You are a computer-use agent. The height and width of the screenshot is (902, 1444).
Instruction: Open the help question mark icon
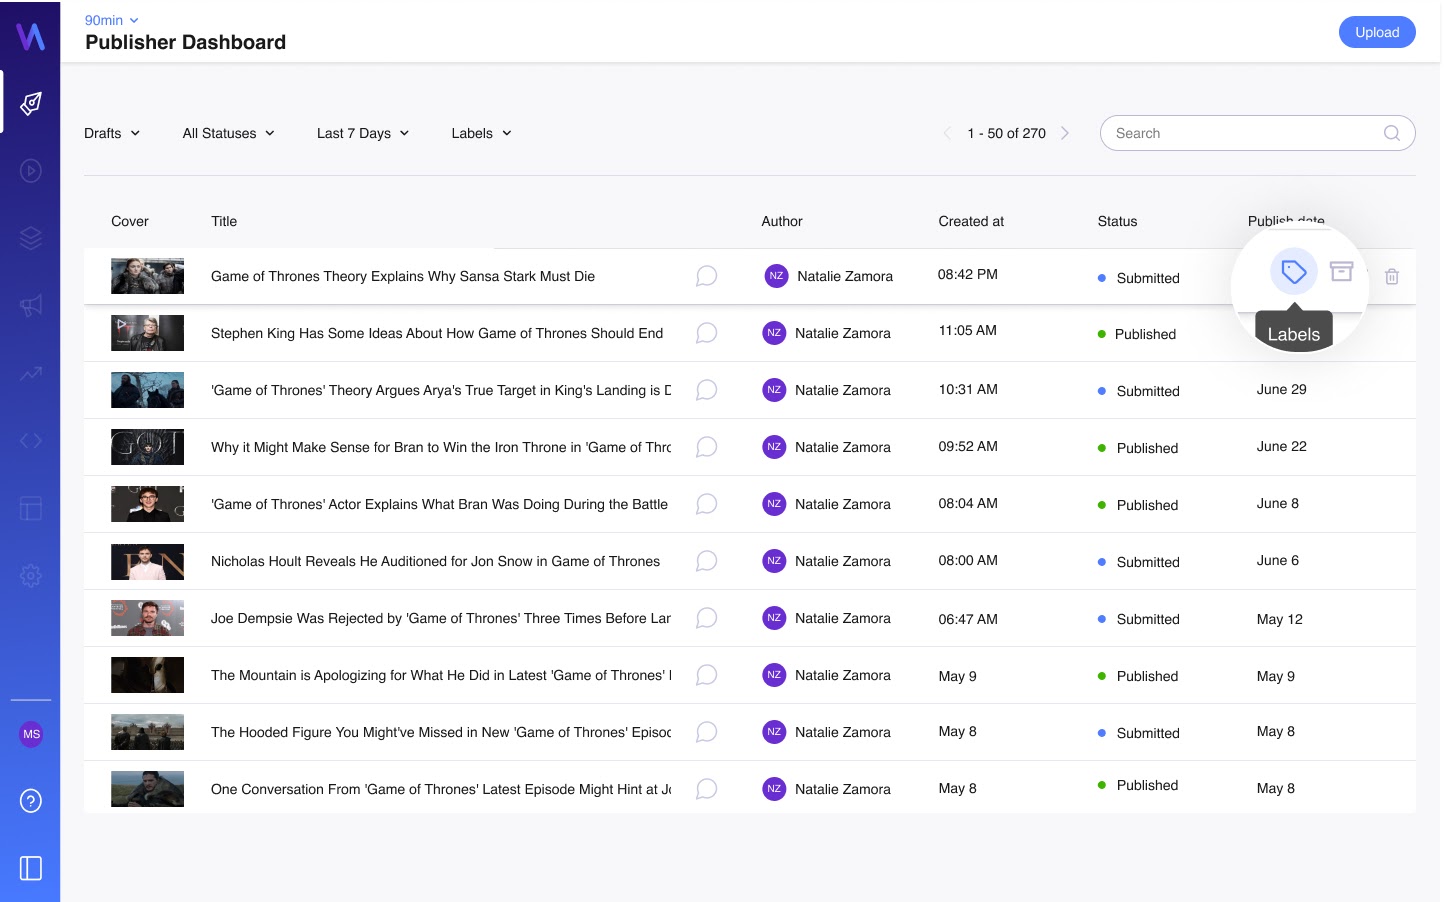31,801
